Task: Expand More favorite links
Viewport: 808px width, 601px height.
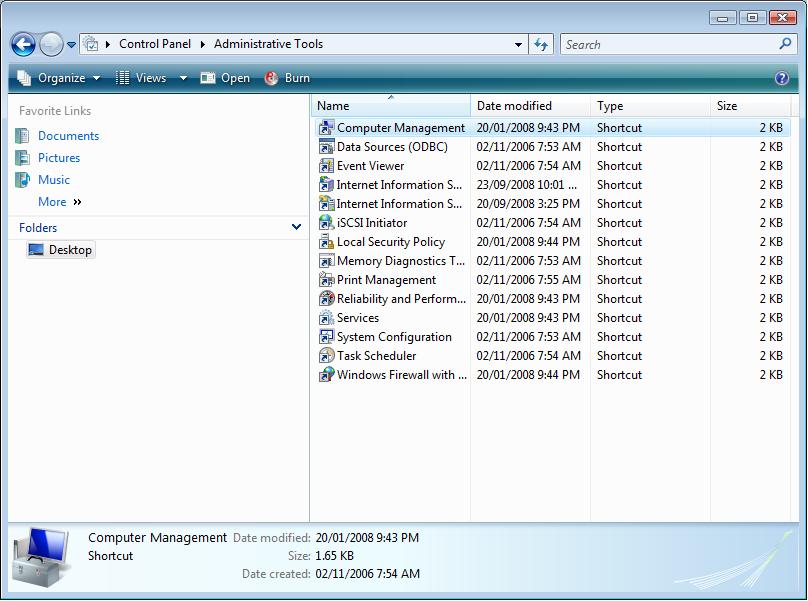Action: [60, 202]
